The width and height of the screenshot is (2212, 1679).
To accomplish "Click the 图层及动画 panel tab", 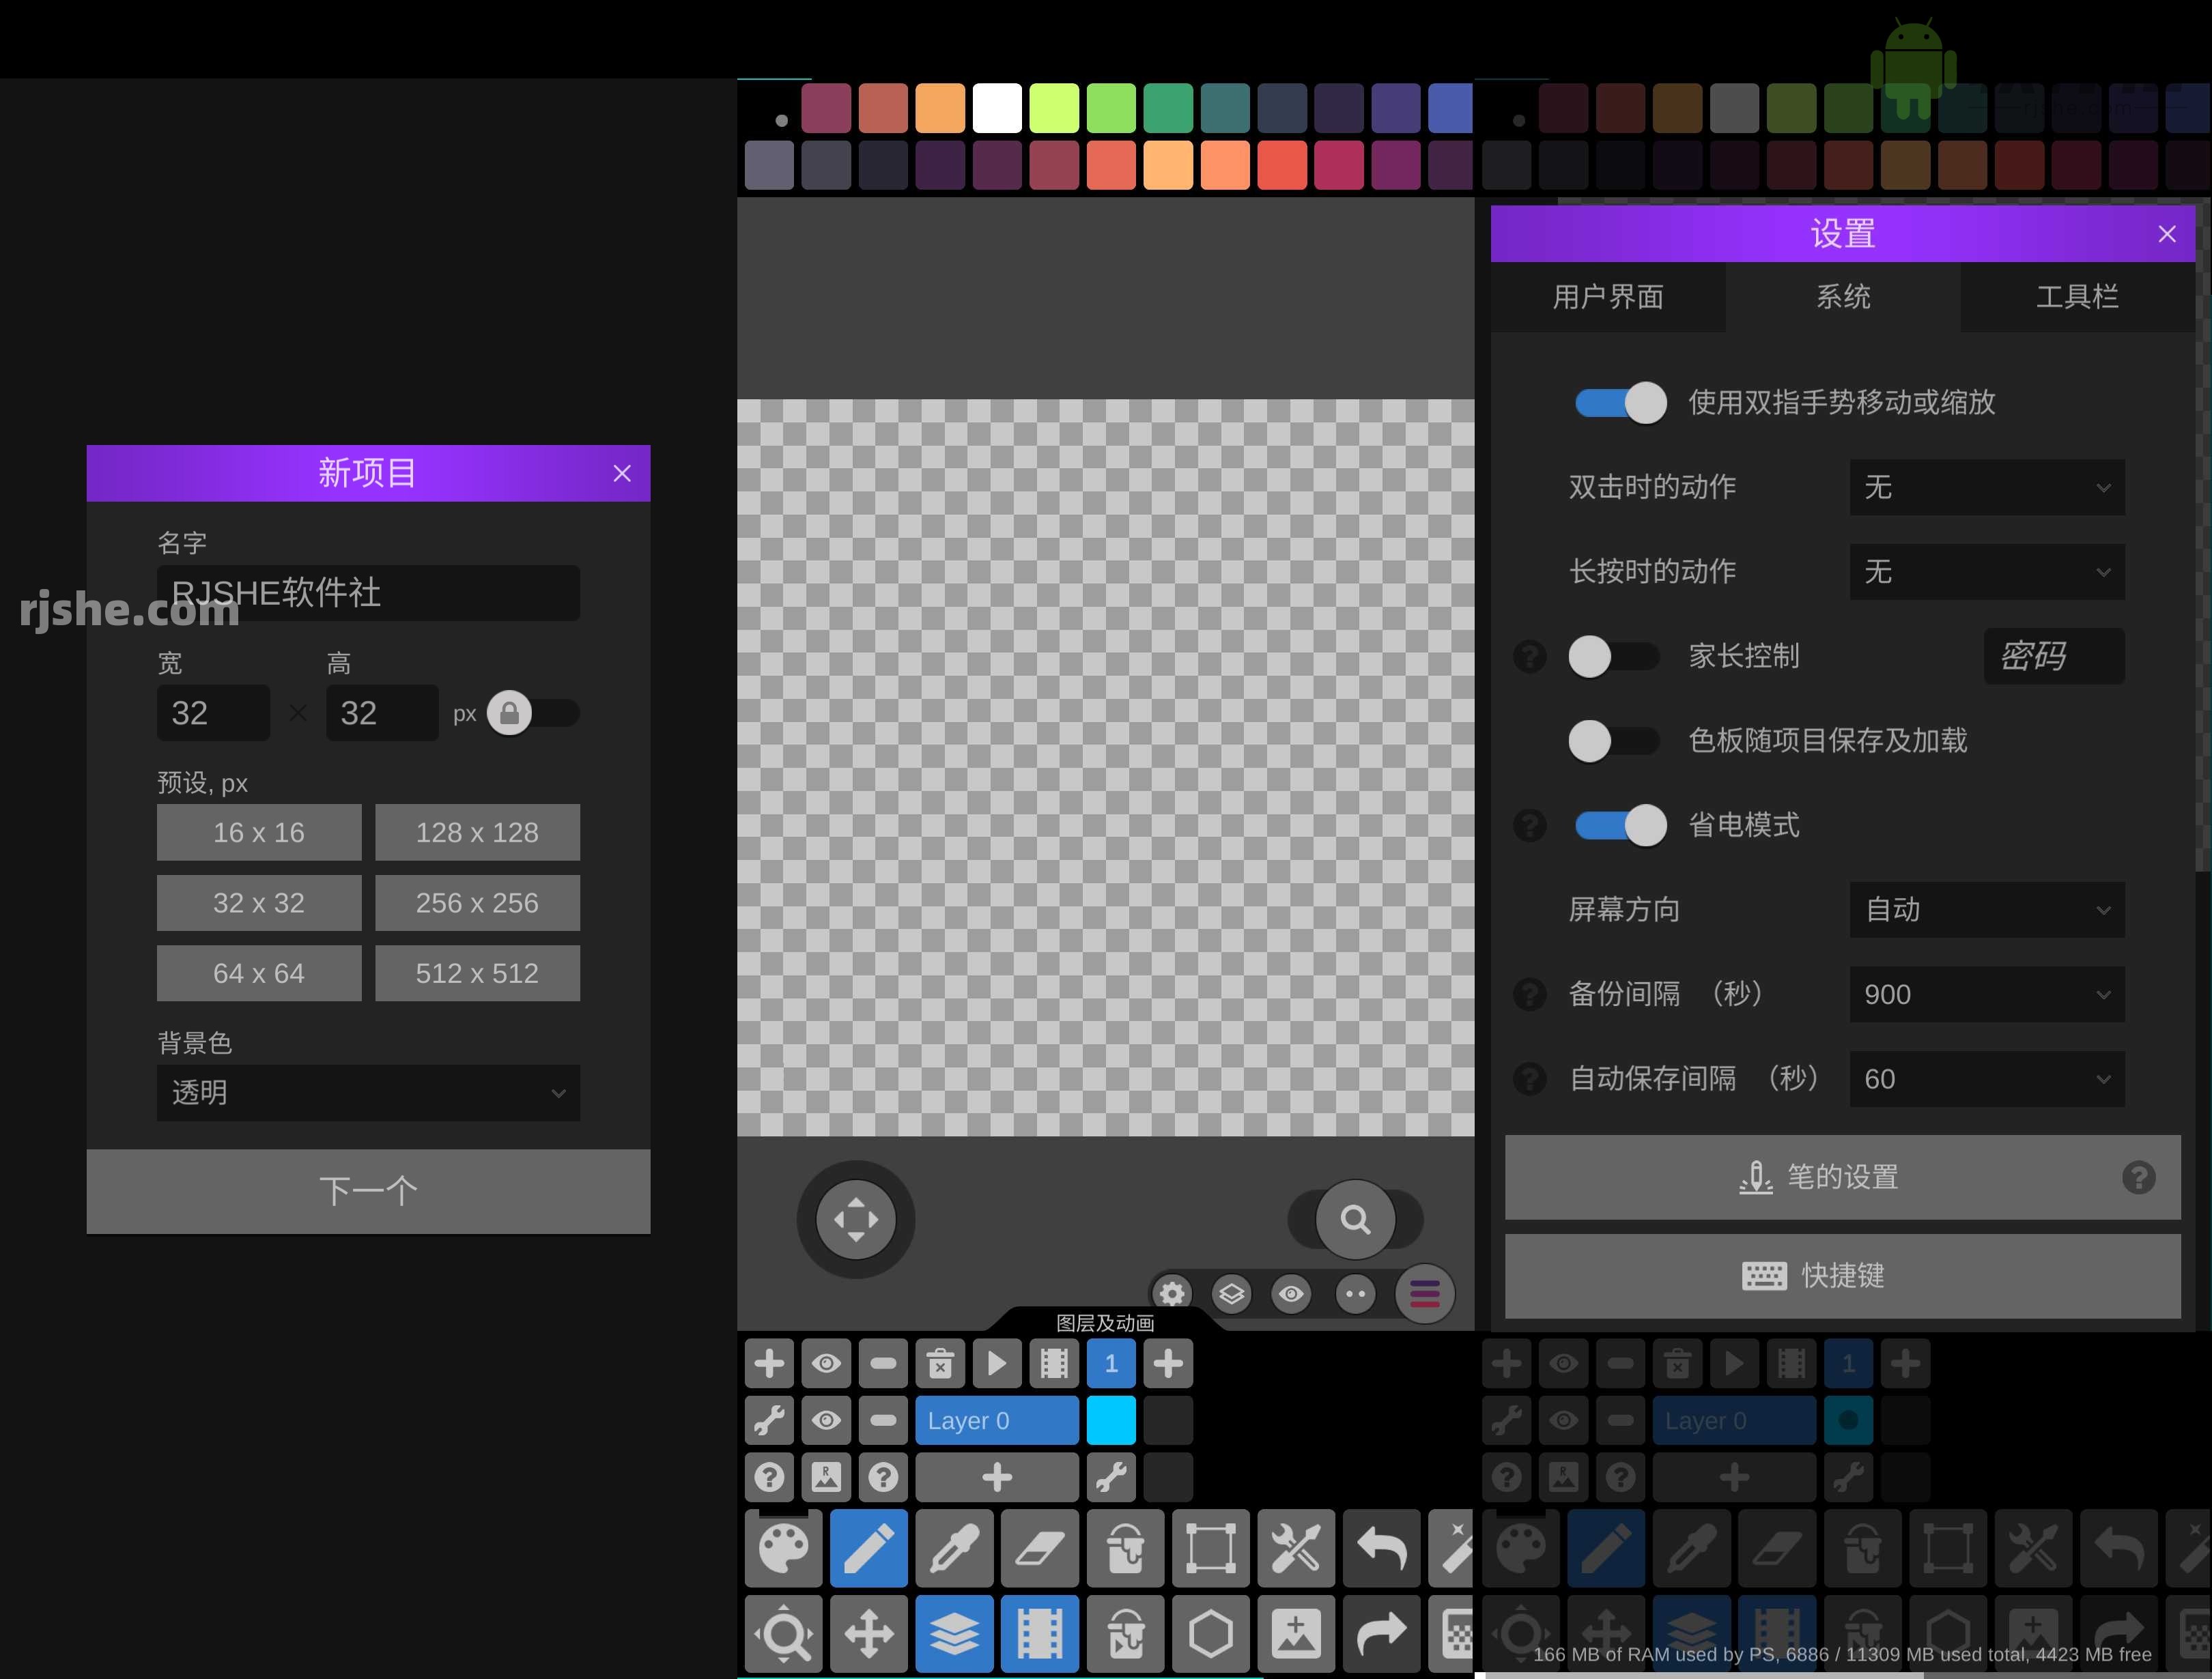I will (1105, 1322).
